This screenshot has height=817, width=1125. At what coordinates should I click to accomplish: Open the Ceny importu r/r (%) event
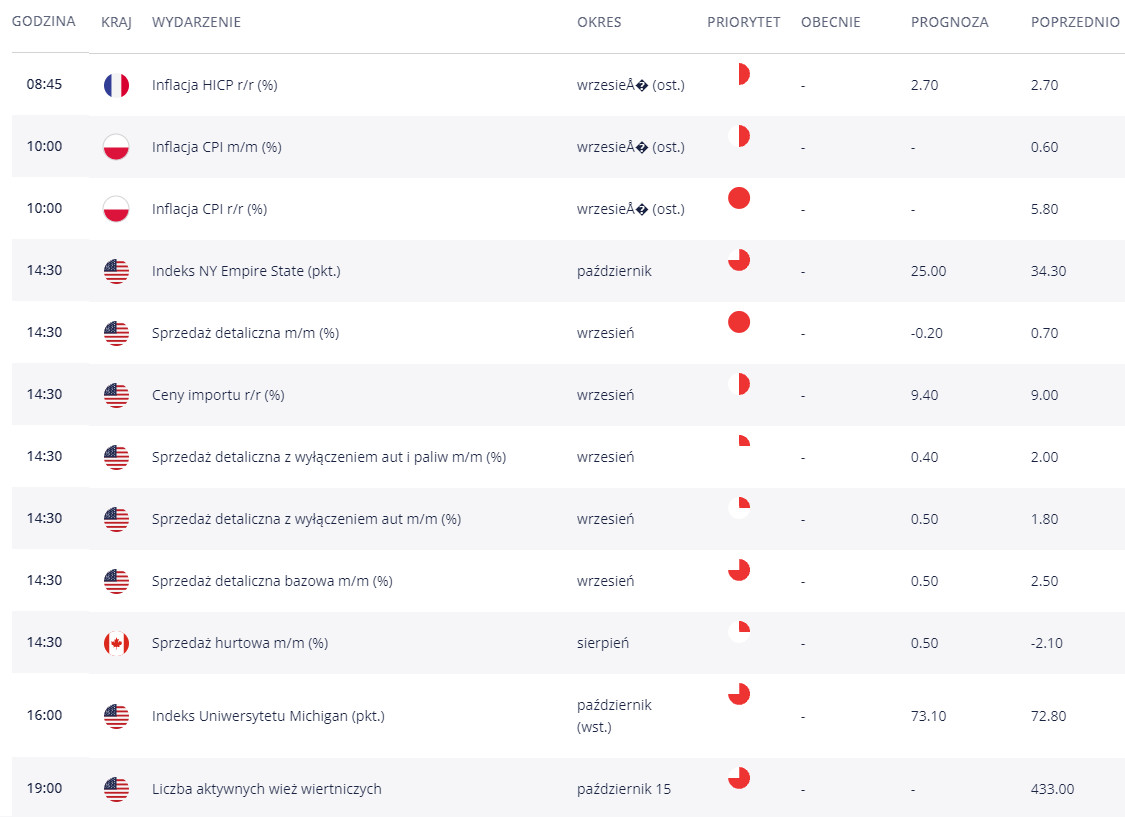pos(218,395)
